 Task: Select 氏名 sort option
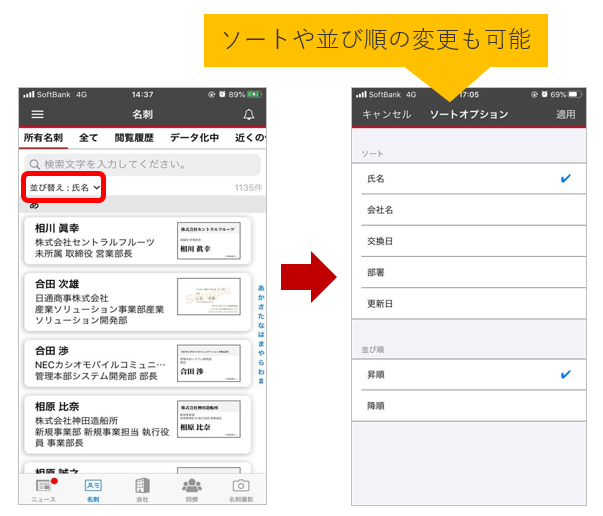tap(469, 178)
